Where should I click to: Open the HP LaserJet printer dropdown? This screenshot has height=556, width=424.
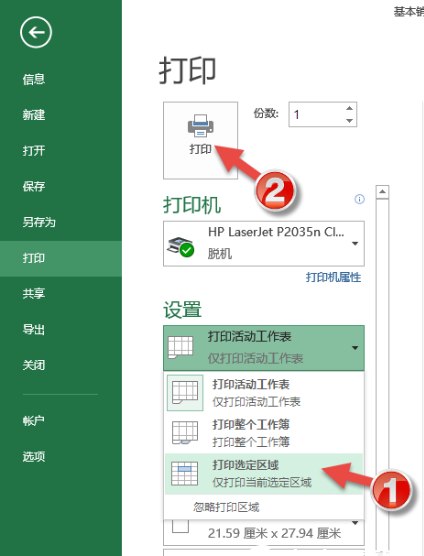pyautogui.click(x=264, y=244)
